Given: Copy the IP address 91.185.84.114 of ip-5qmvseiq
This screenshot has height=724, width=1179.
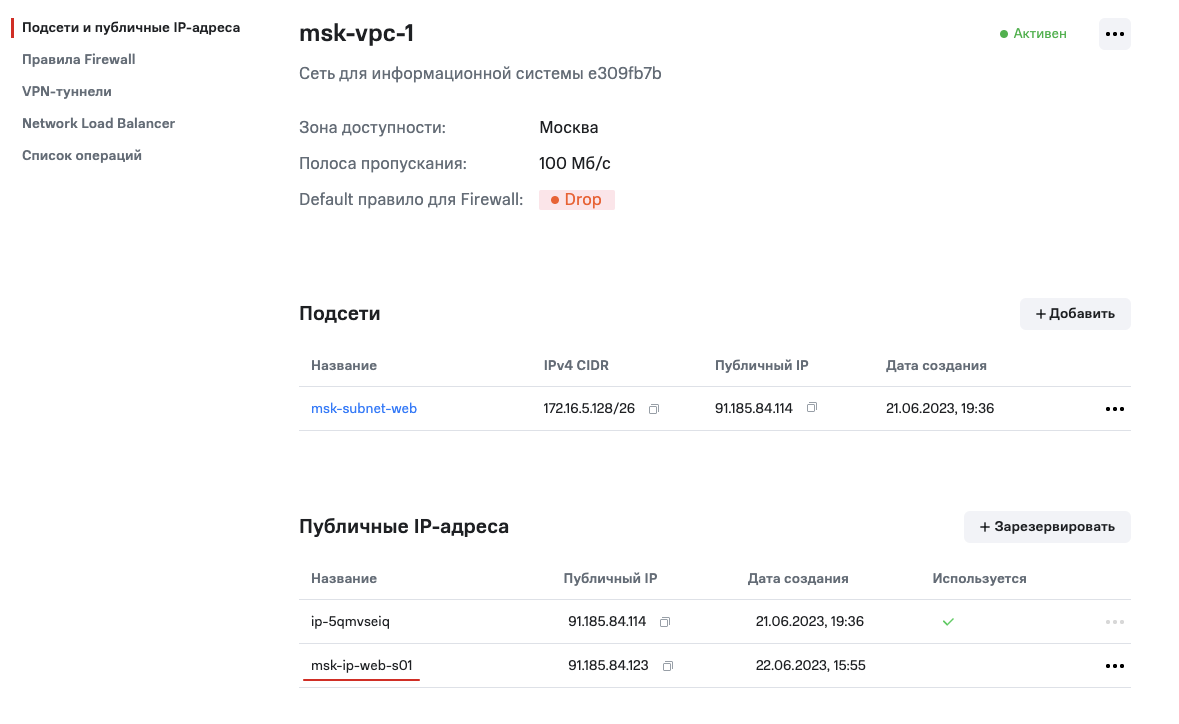Looking at the screenshot, I should pyautogui.click(x=665, y=622).
